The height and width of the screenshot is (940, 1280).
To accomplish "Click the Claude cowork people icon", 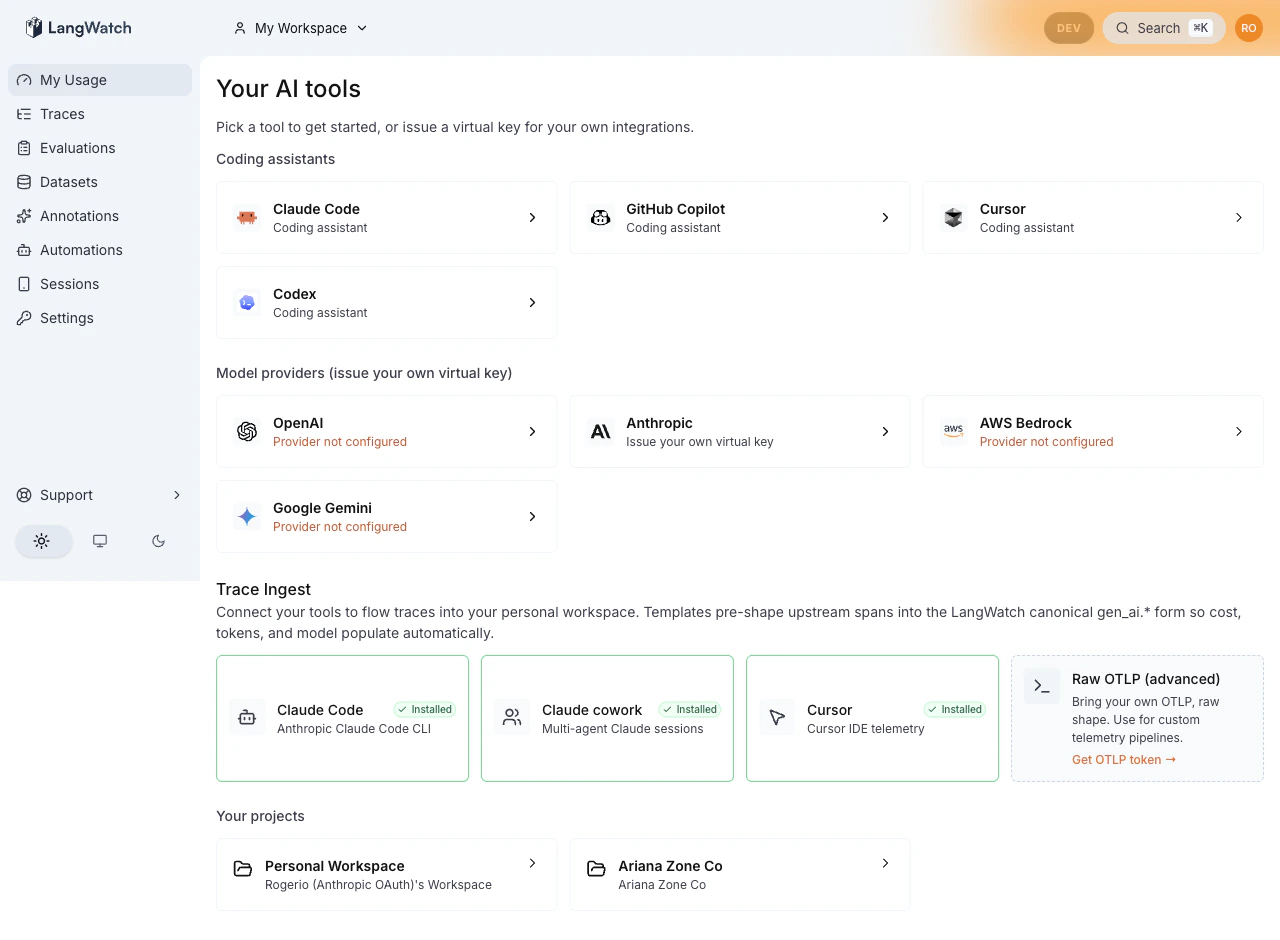I will click(x=512, y=717).
